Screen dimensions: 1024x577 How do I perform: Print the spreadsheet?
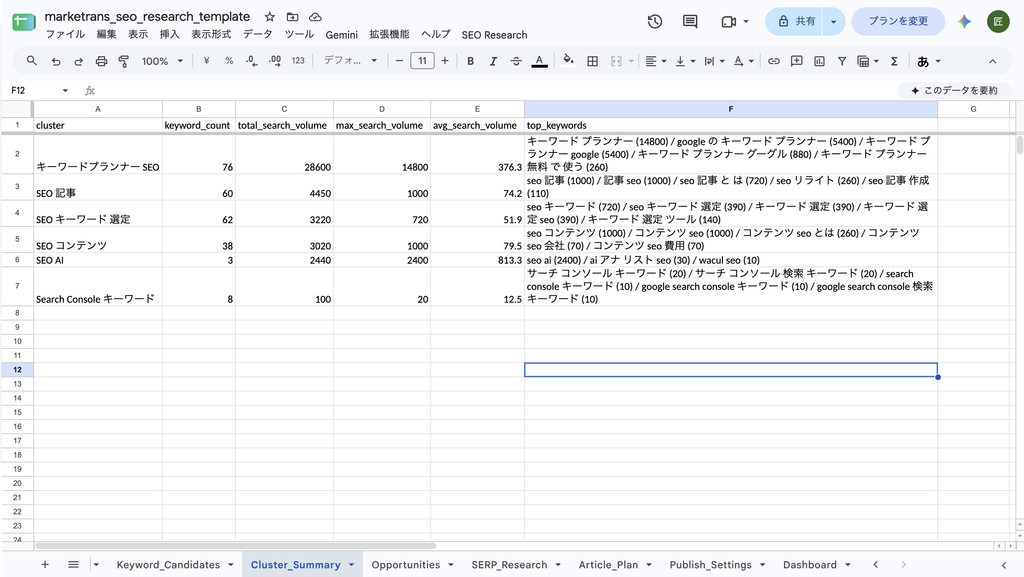[x=101, y=61]
